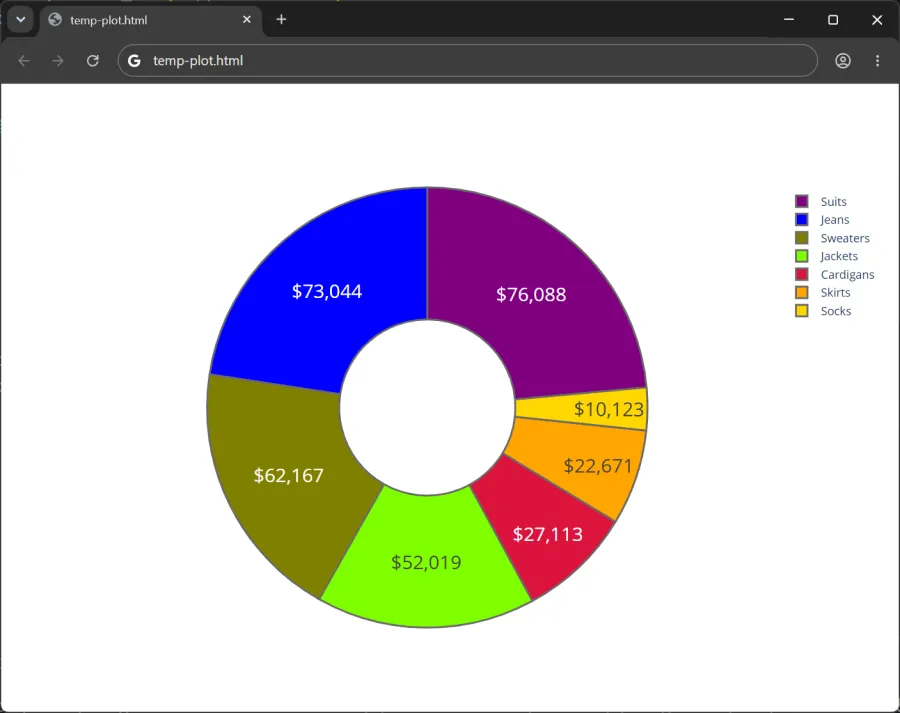Click the globe favicon on the tab
This screenshot has height=713, width=900.
(x=55, y=20)
